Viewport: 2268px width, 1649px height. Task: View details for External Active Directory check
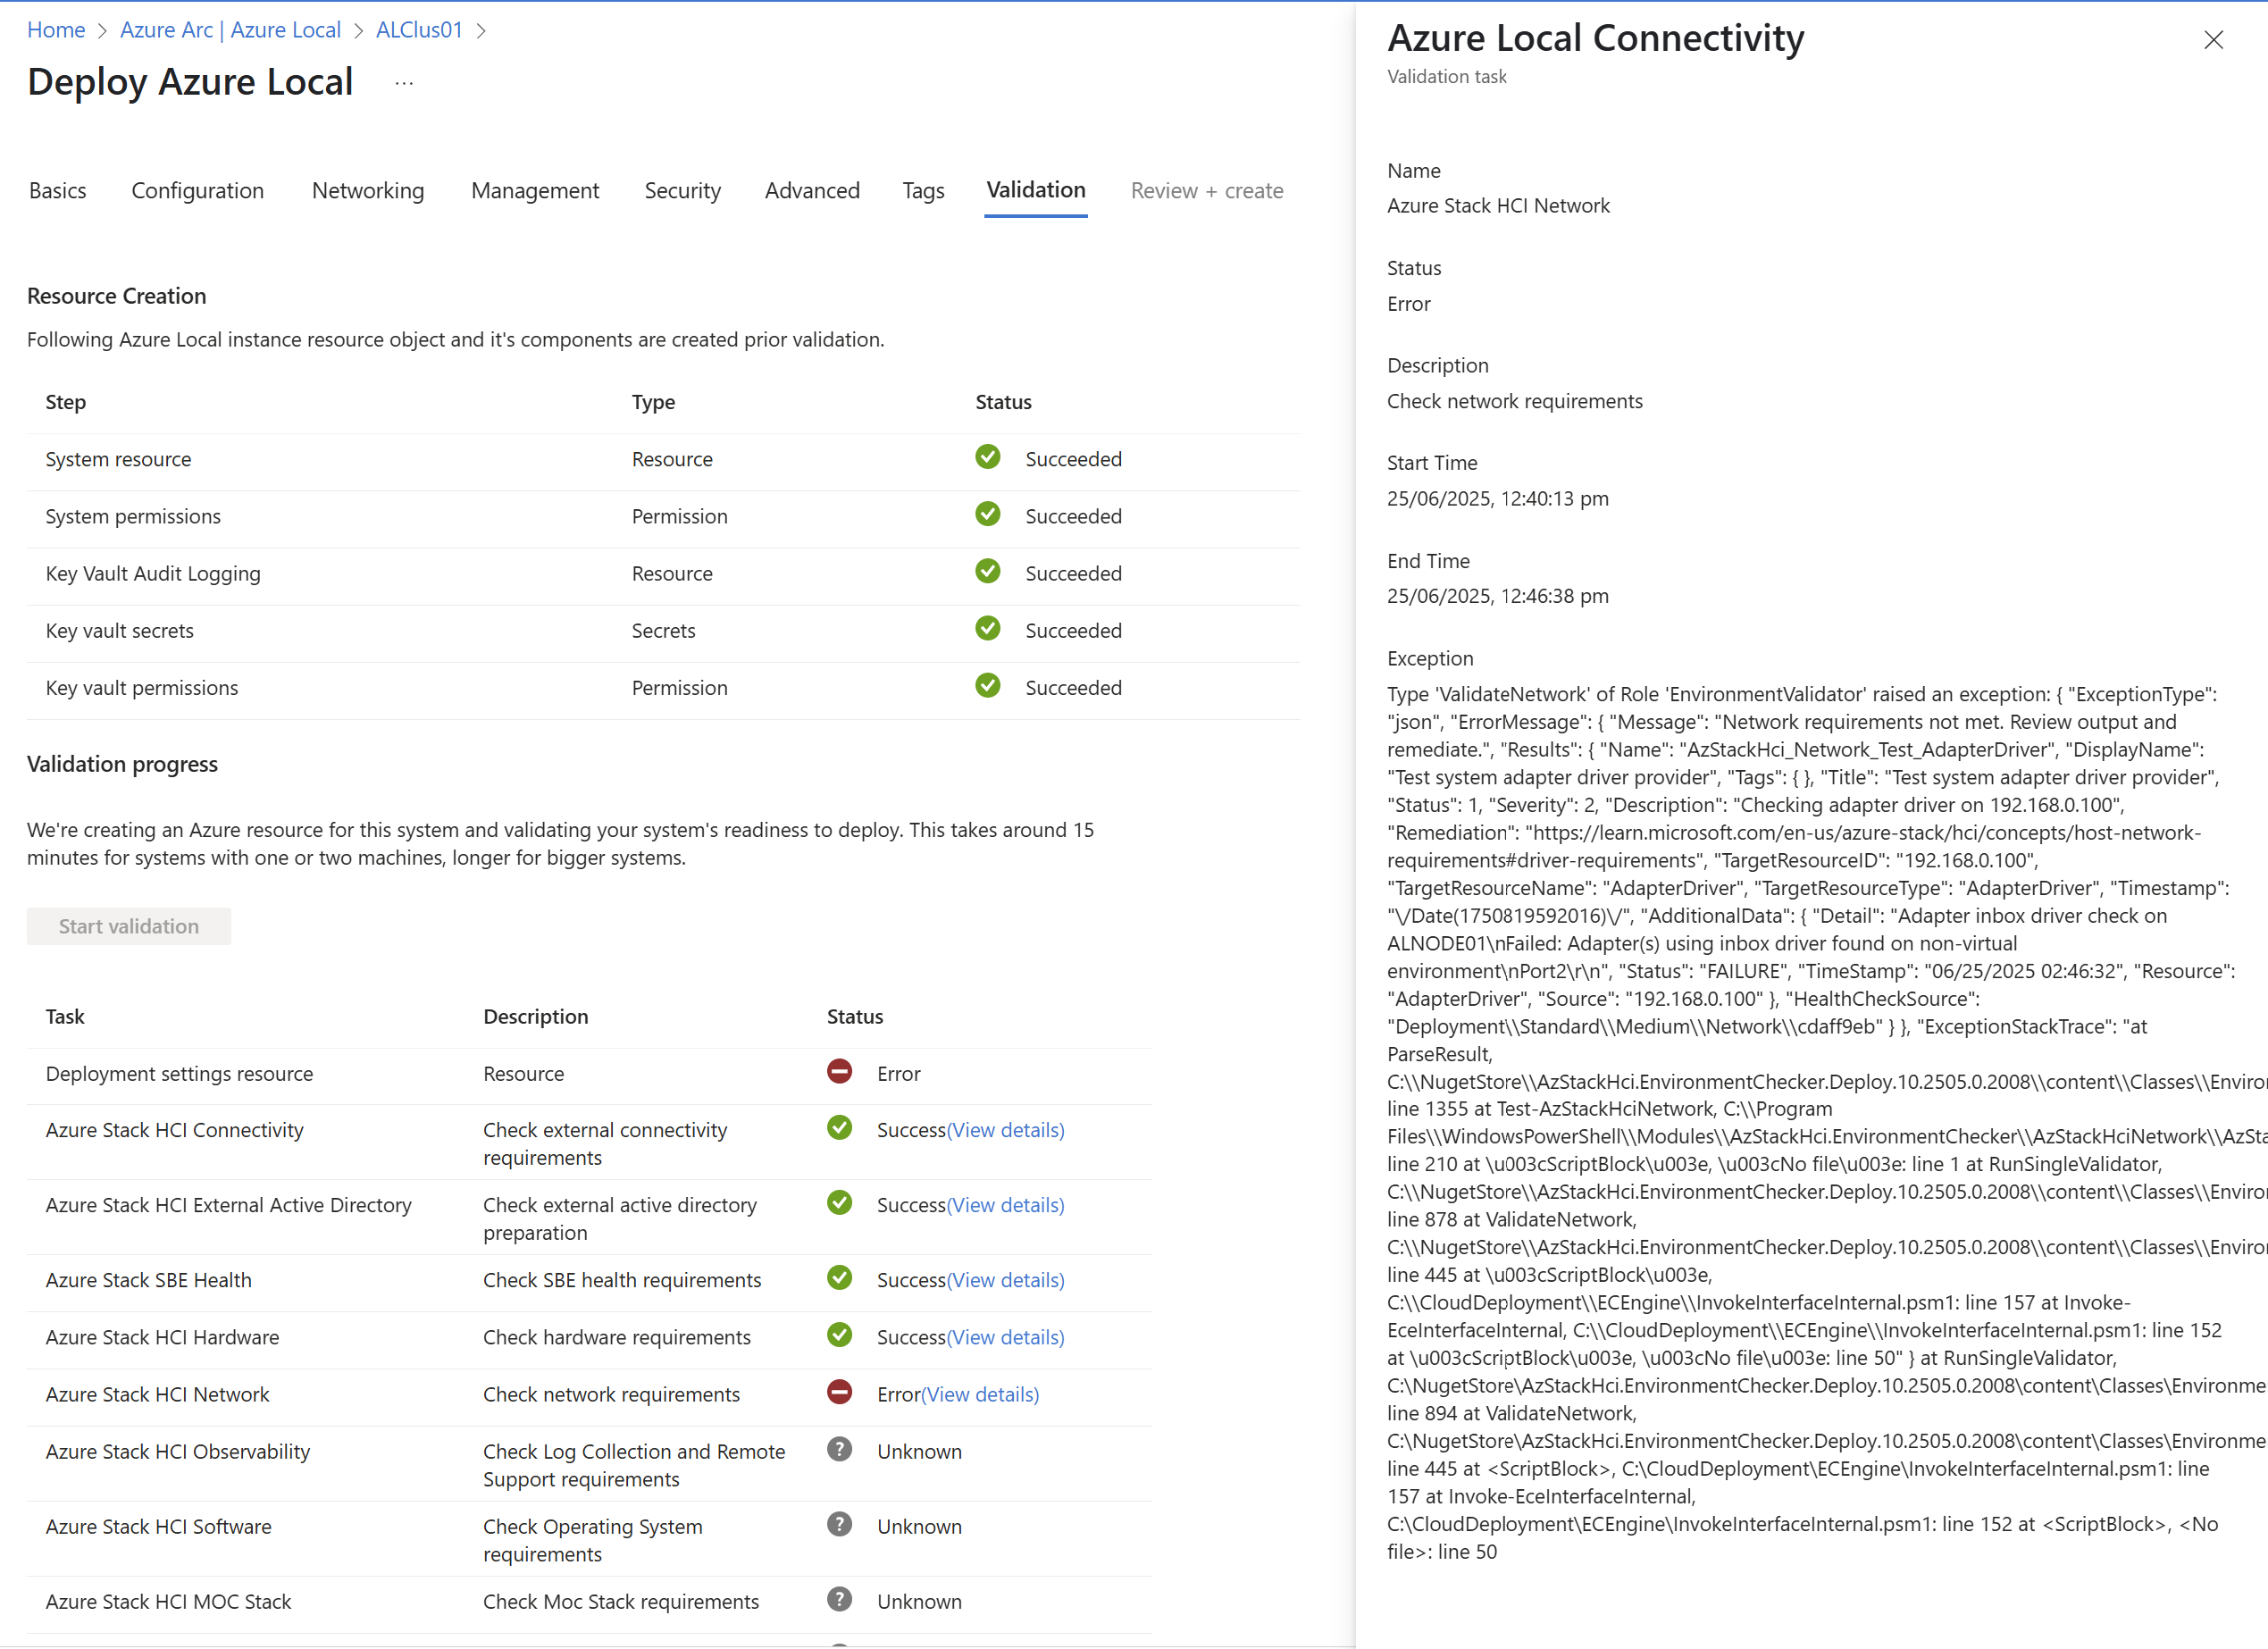click(1006, 1205)
